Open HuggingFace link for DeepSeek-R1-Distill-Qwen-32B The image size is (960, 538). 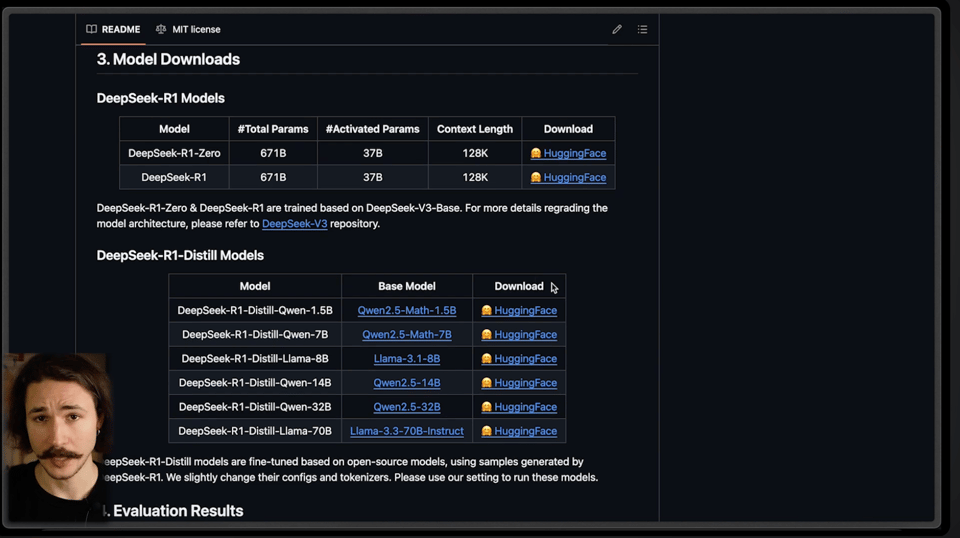click(519, 407)
